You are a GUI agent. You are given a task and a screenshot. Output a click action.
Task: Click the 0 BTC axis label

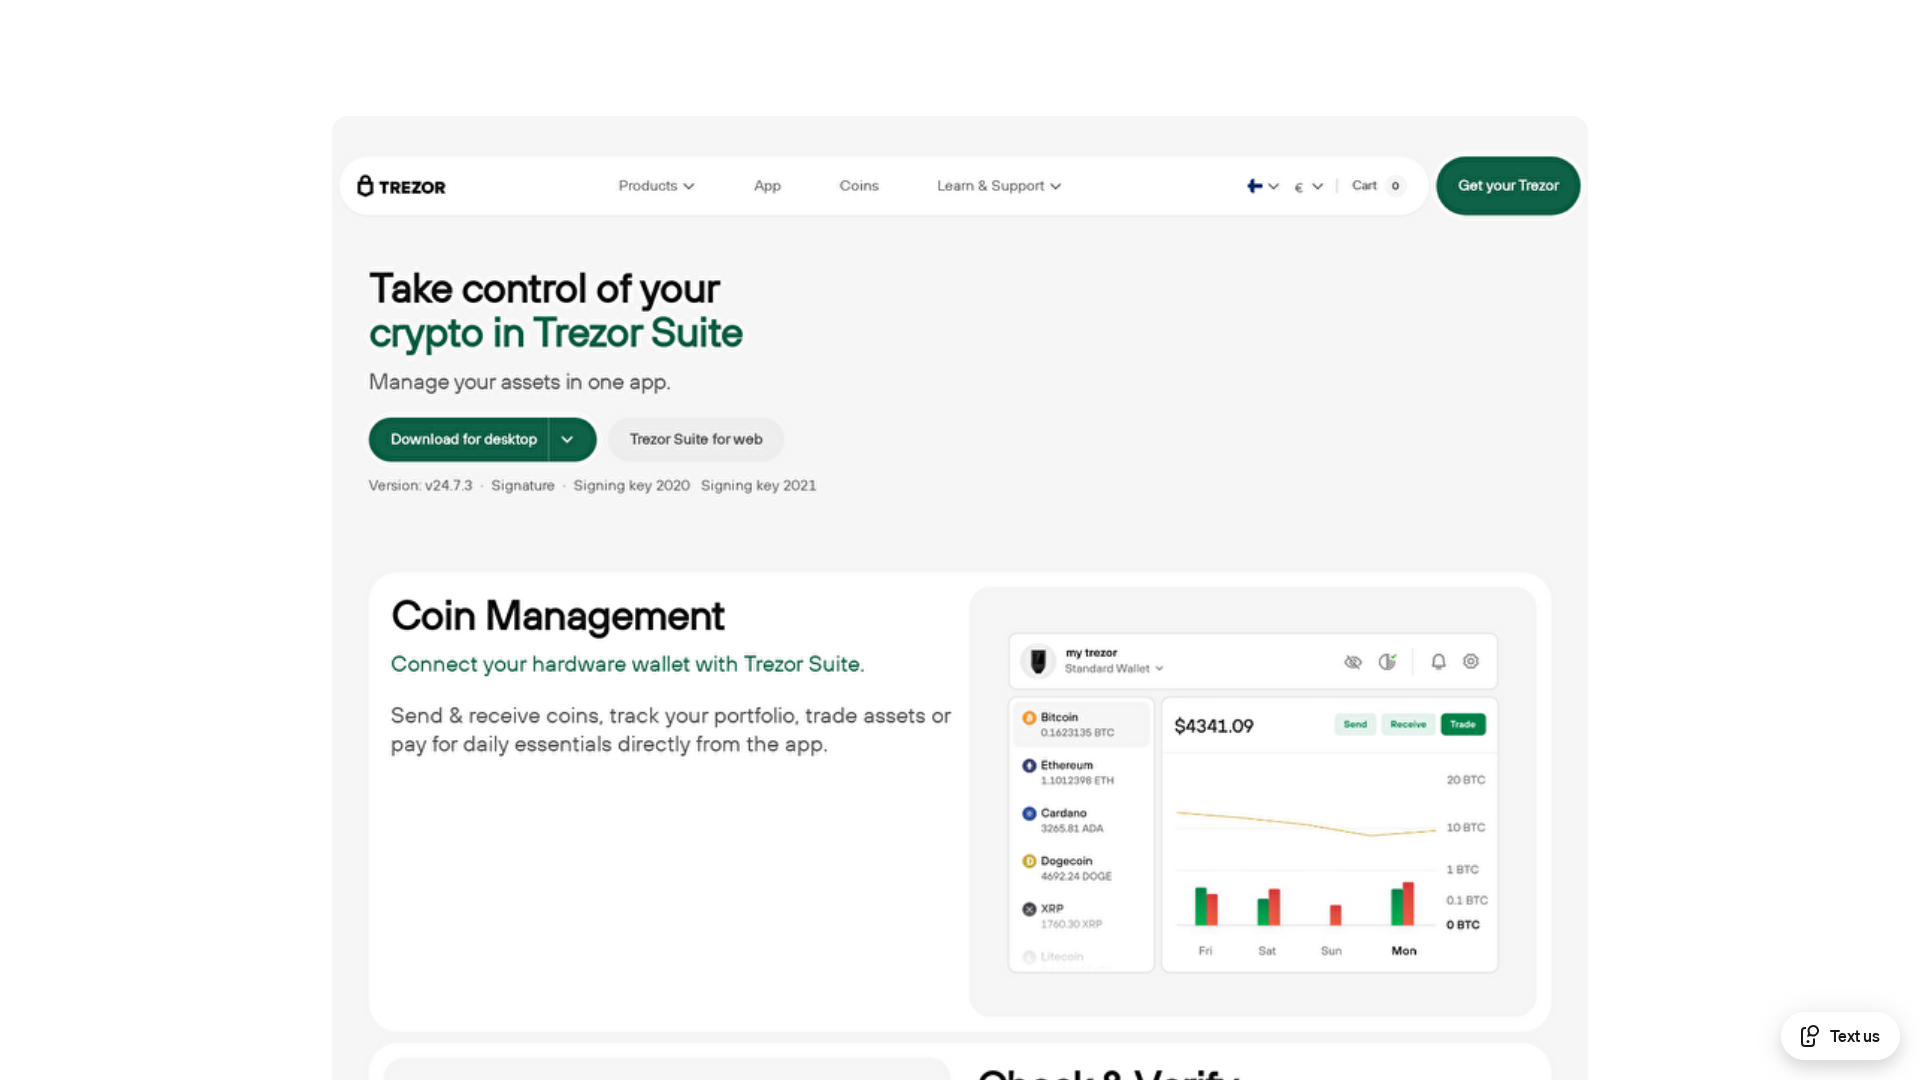[1463, 925]
